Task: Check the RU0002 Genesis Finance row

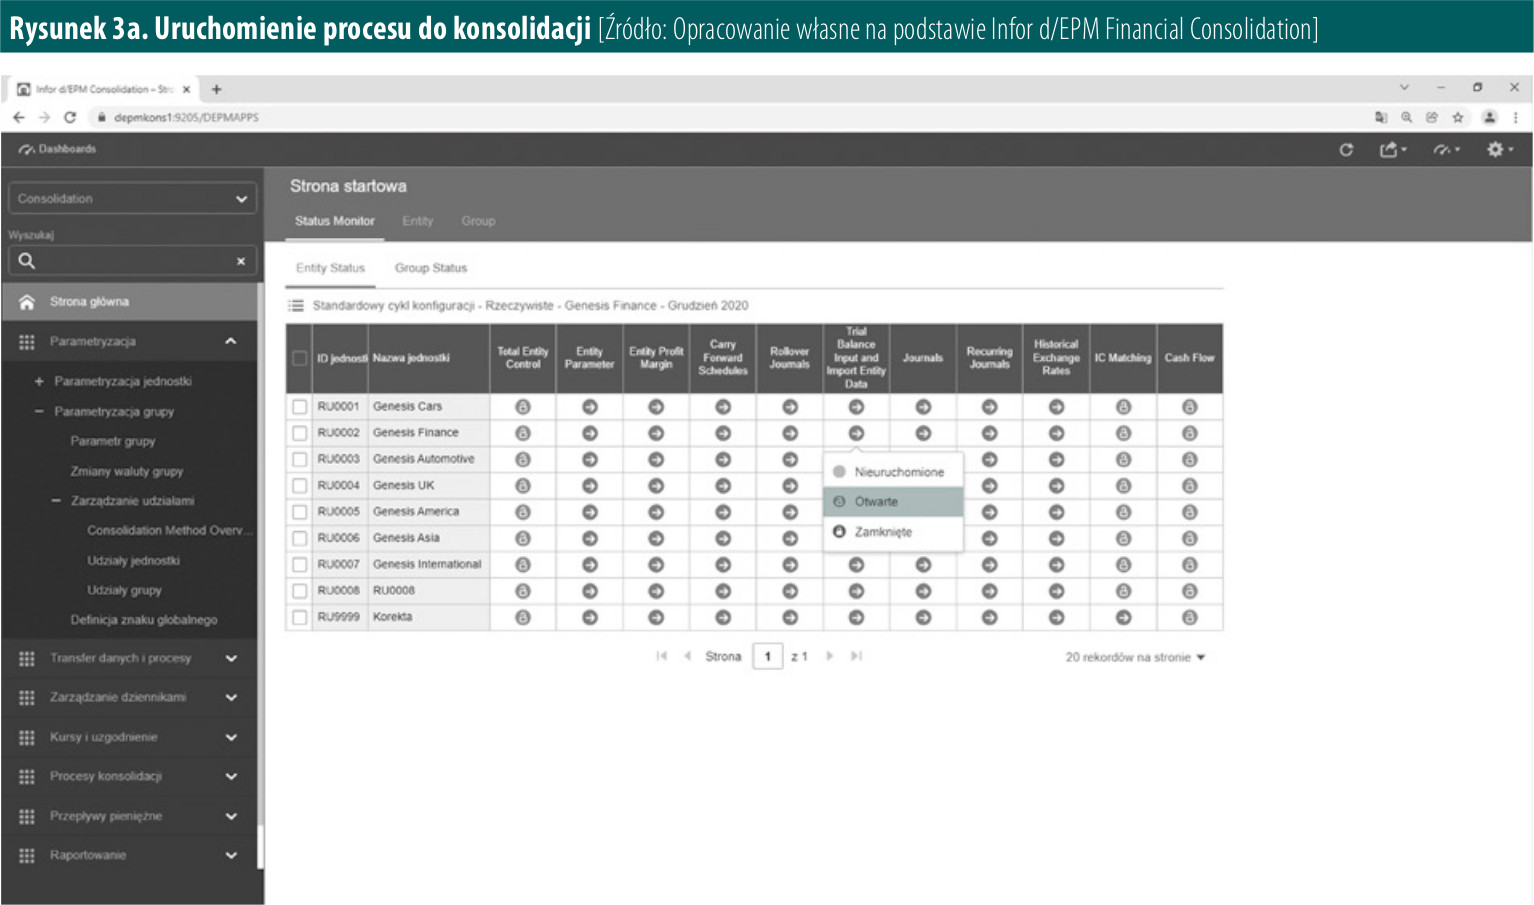Action: 299,433
